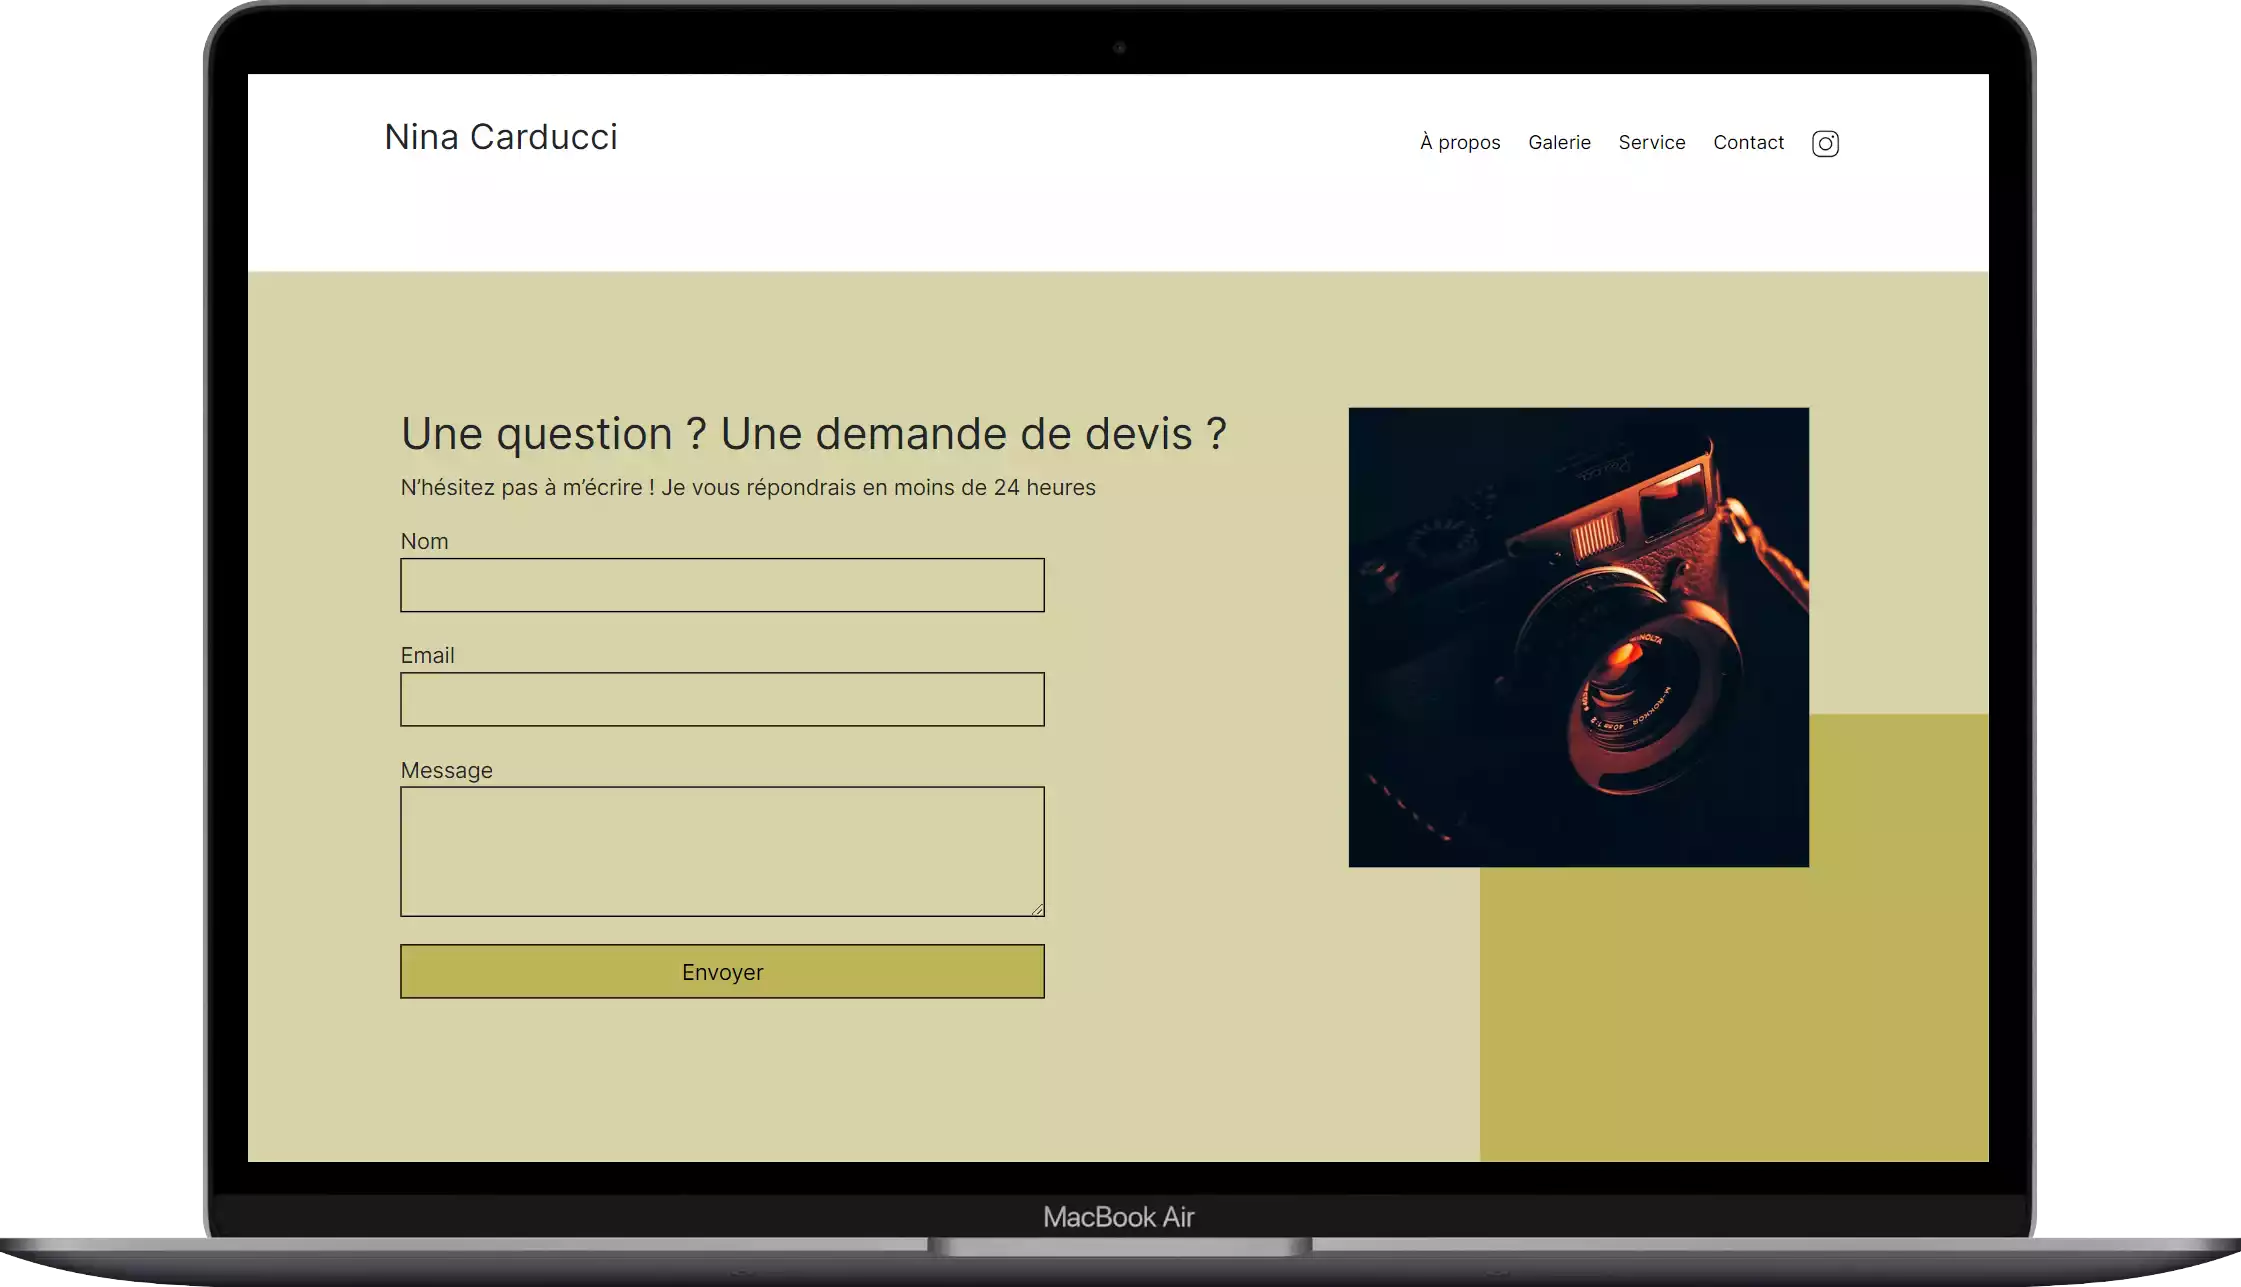Open the Instagram icon link
Screen dimensions: 2241x1287
point(1825,143)
